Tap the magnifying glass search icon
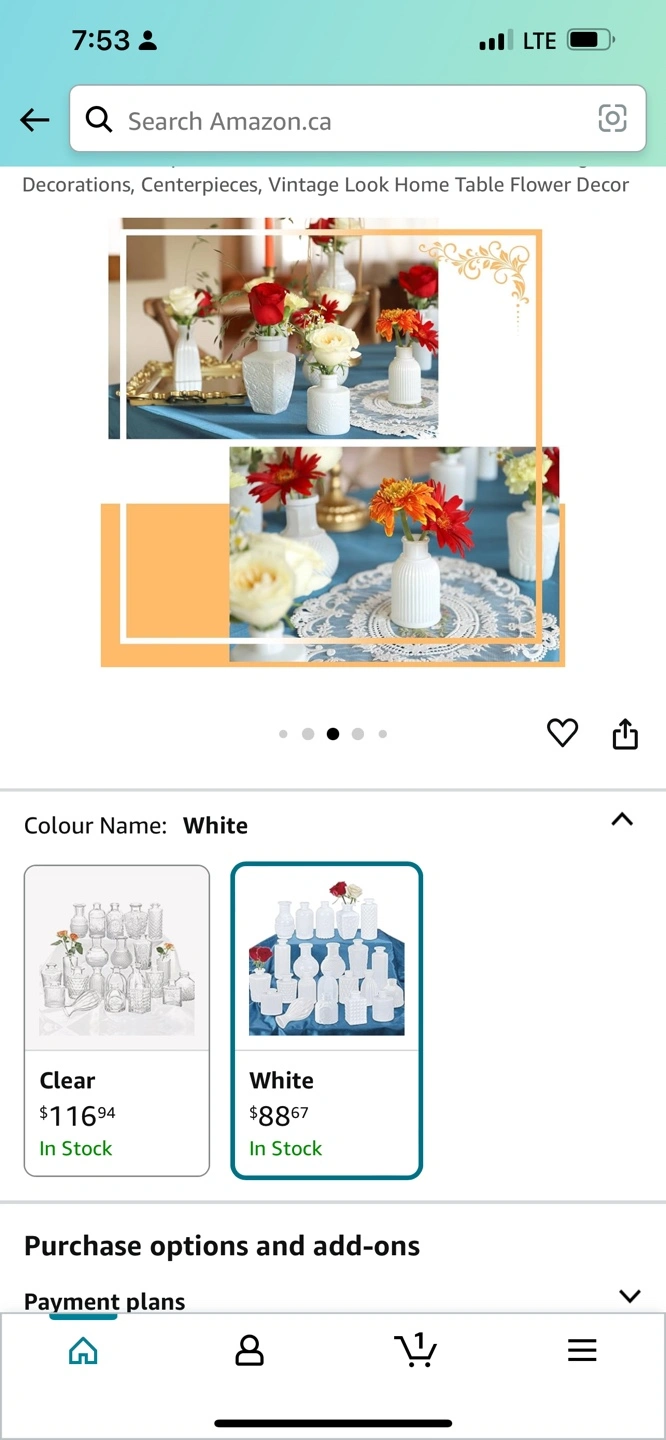This screenshot has width=666, height=1440. point(98,120)
